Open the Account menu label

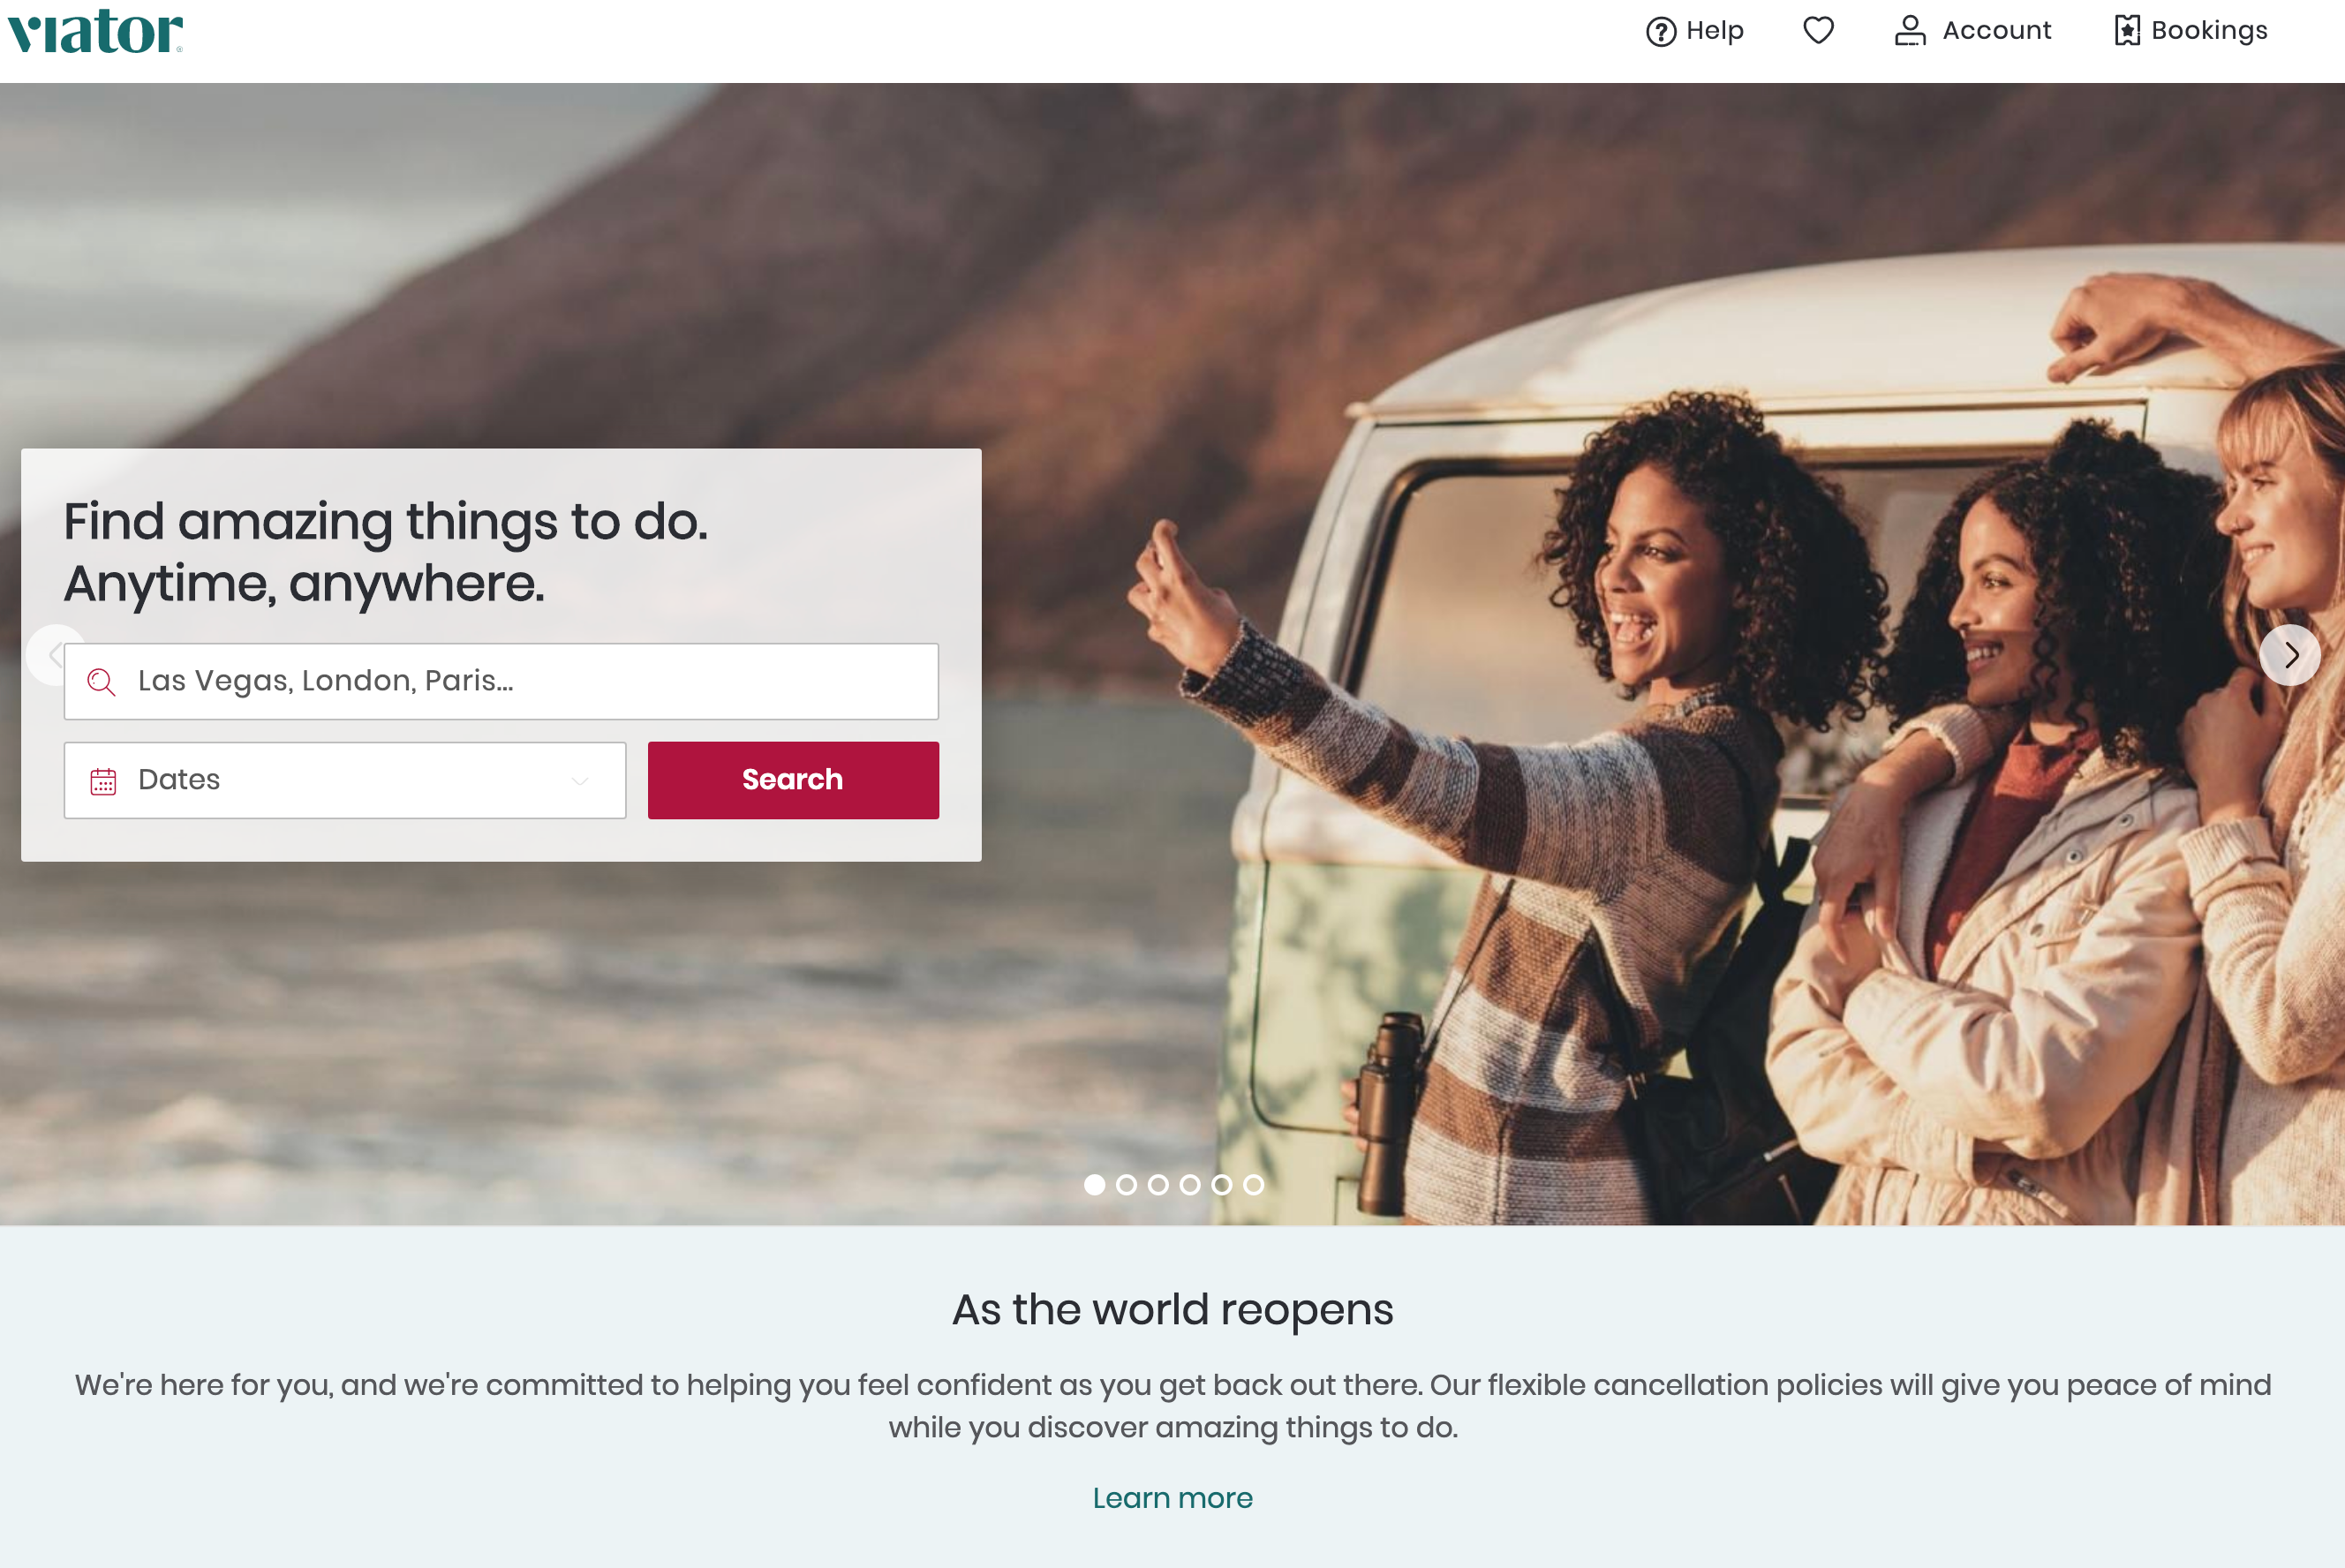point(1996,31)
